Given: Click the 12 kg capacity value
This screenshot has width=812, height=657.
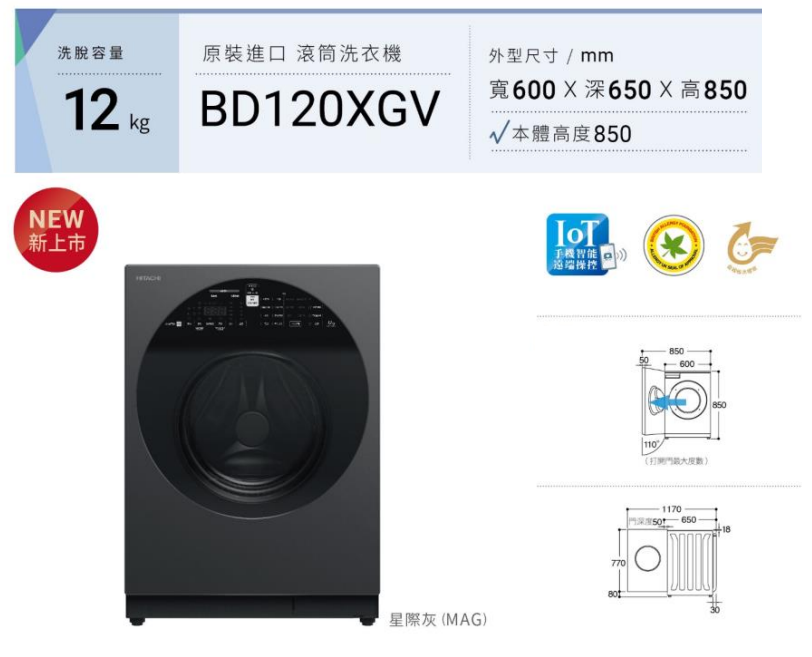Looking at the screenshot, I should tap(107, 110).
